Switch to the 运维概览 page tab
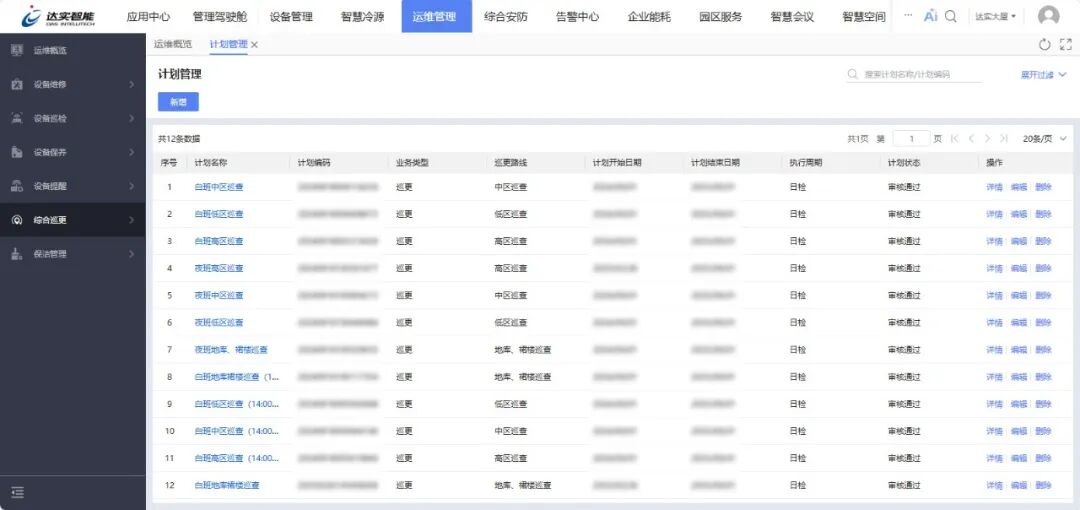1080x510 pixels. pyautogui.click(x=173, y=44)
